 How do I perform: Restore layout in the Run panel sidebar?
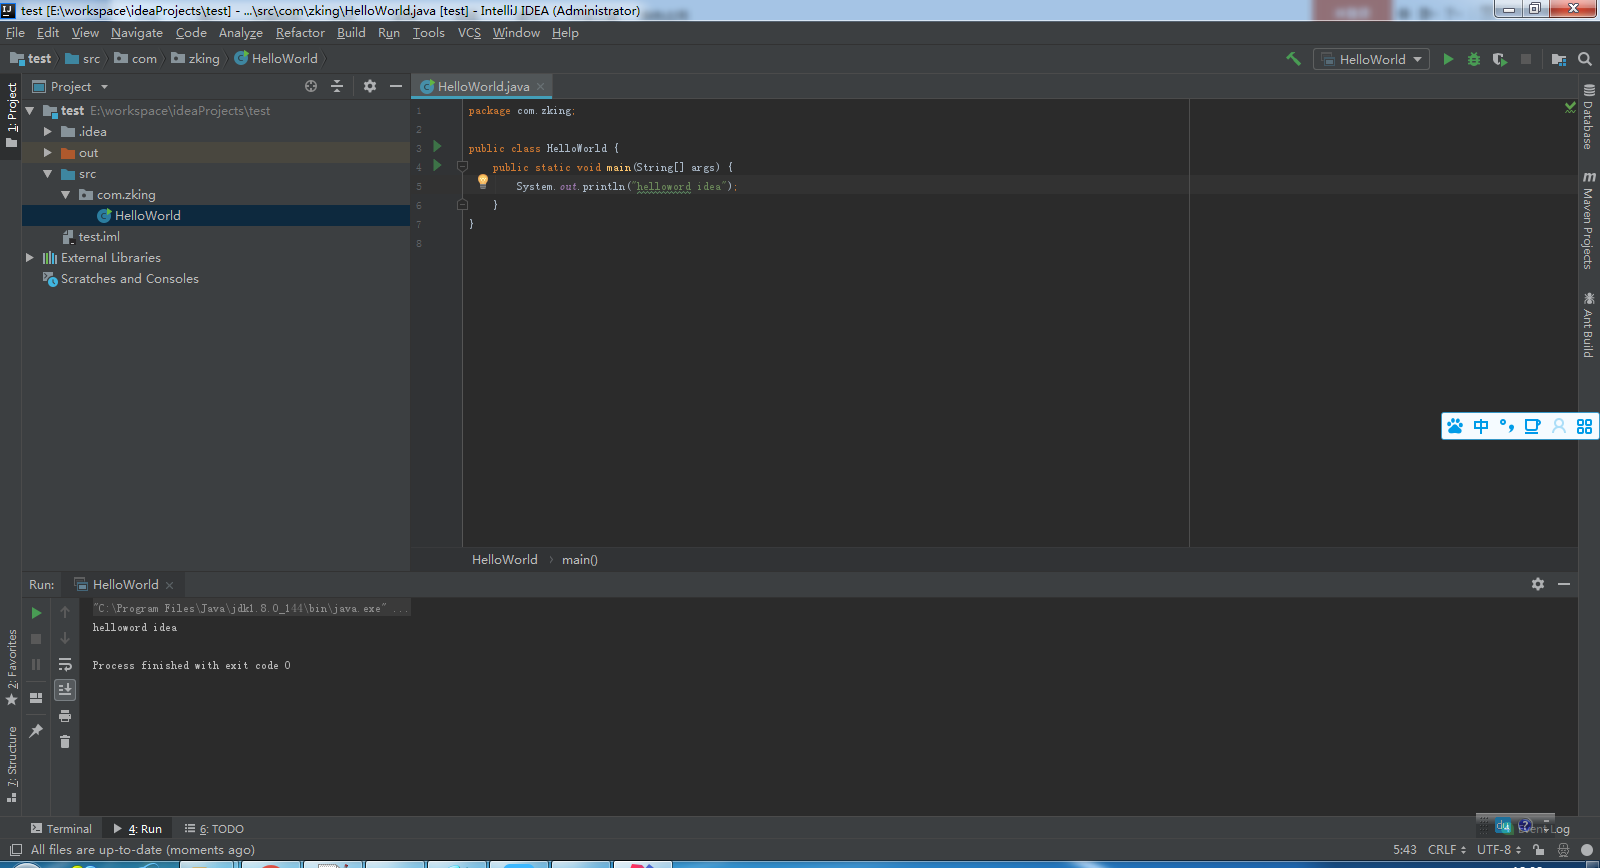coord(36,698)
